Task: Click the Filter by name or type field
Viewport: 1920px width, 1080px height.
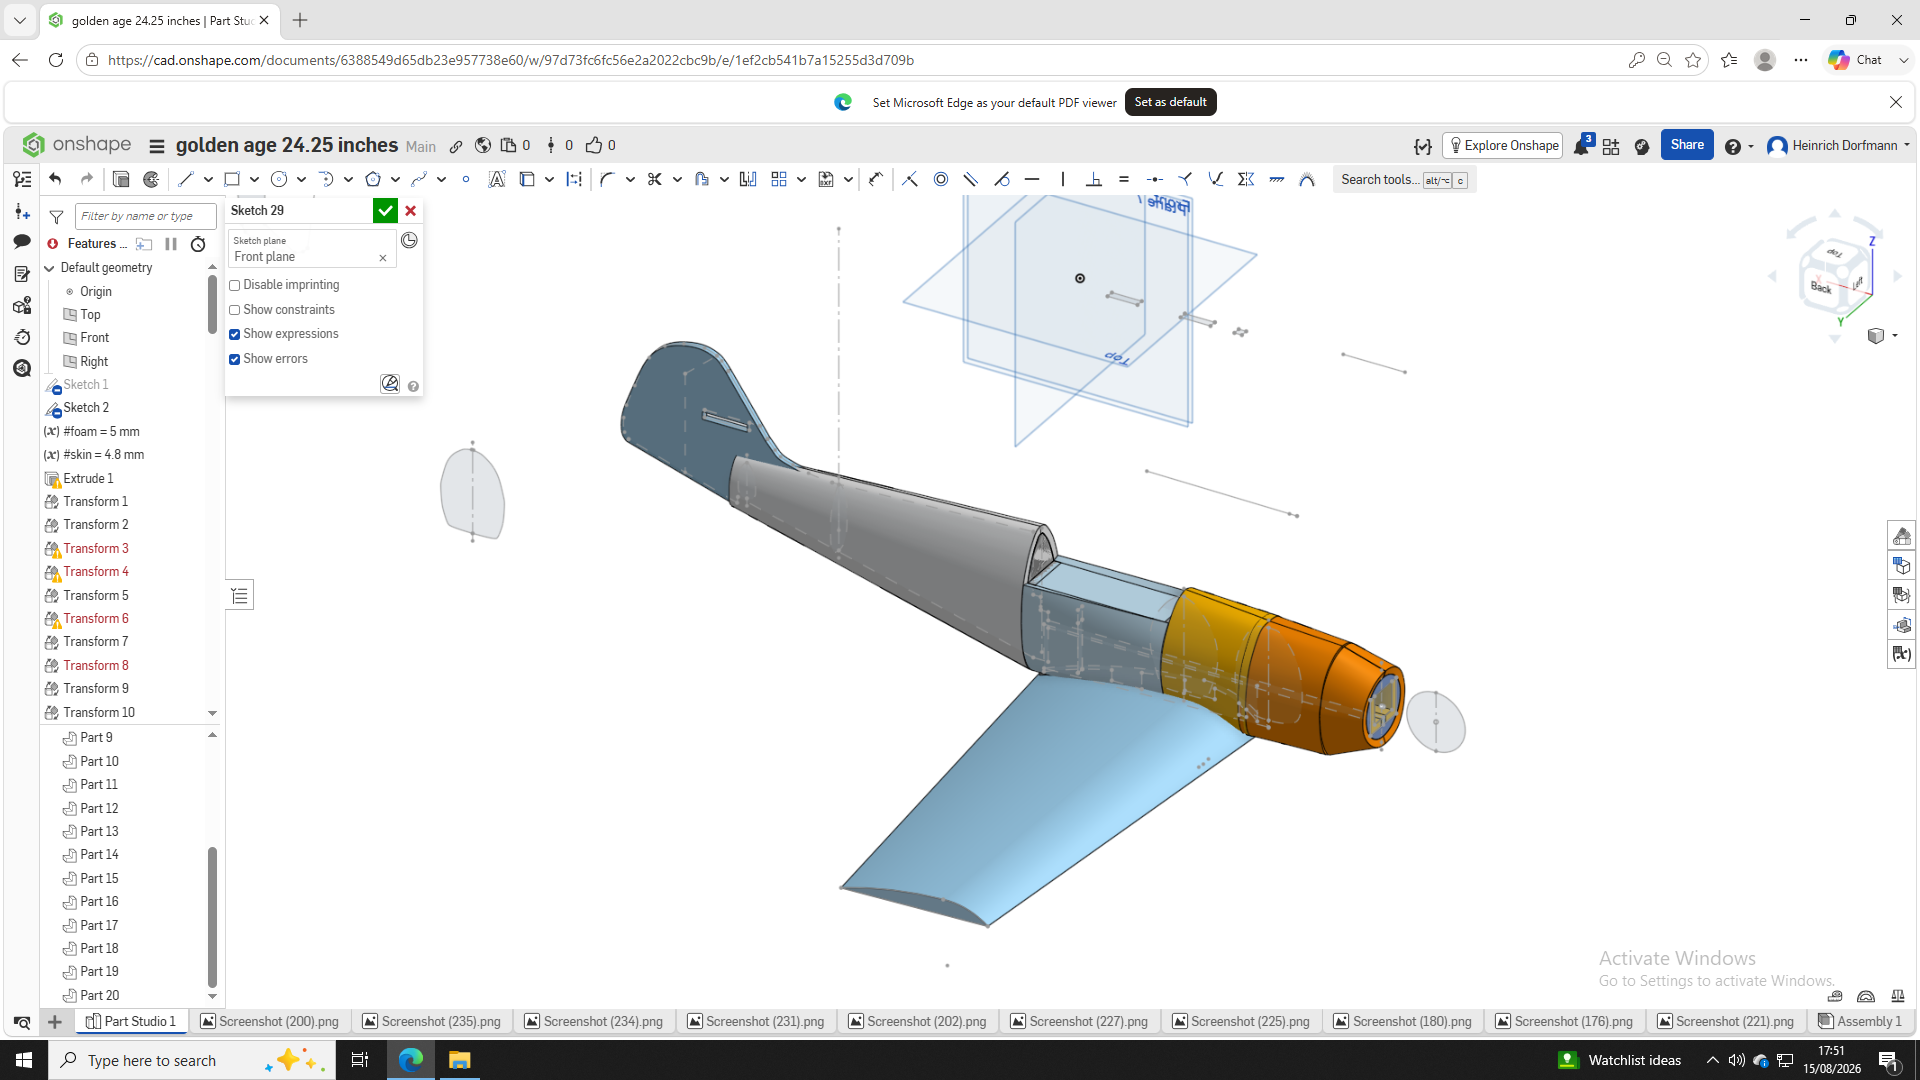Action: [x=145, y=216]
